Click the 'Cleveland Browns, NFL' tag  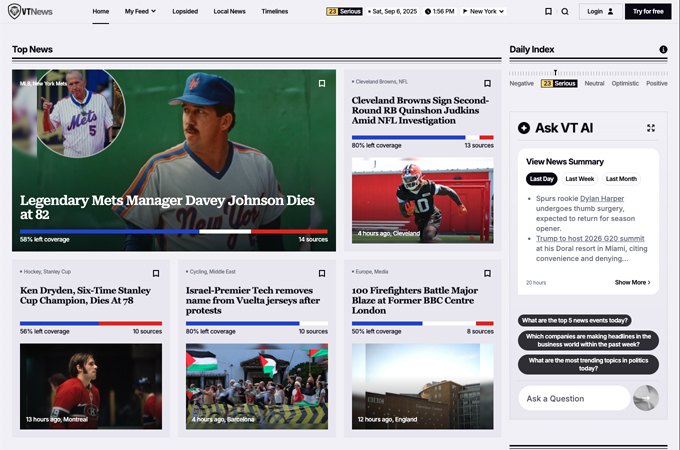[381, 82]
